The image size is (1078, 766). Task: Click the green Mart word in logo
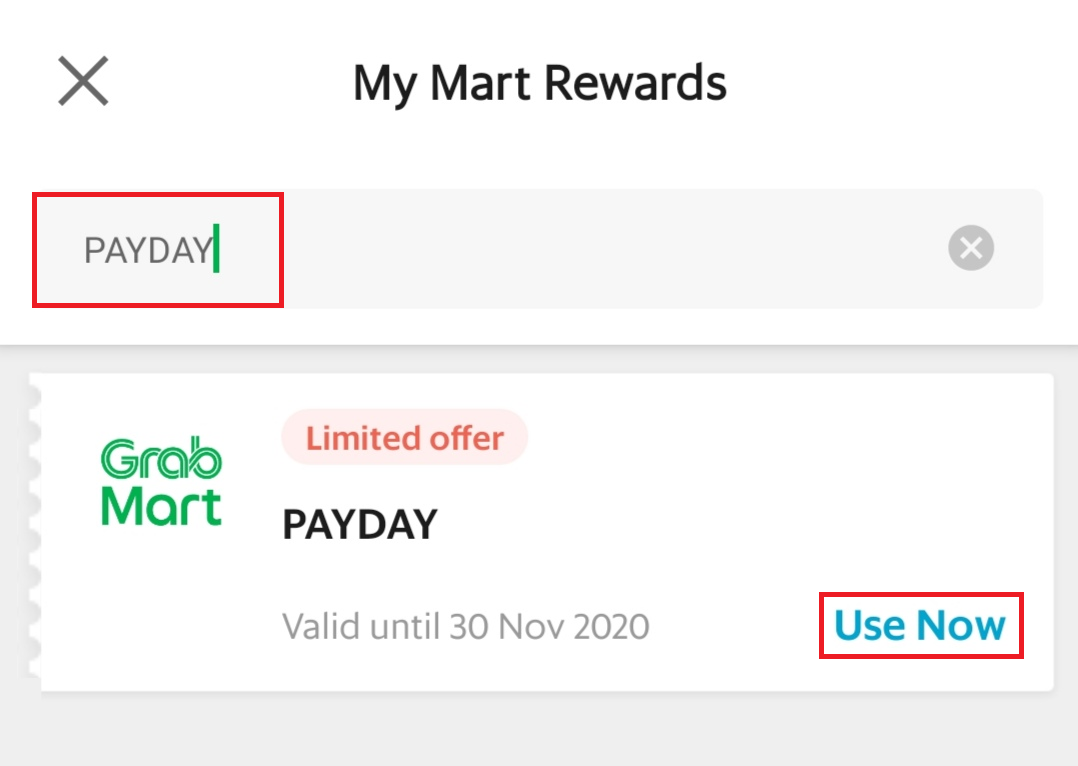[161, 506]
